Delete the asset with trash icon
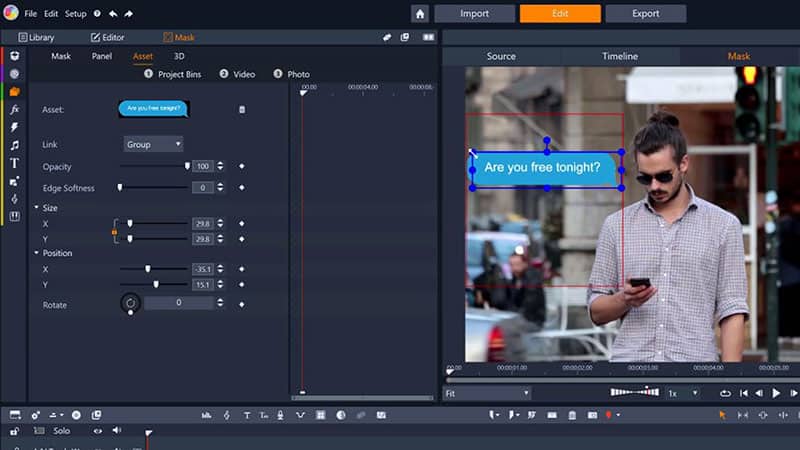Screen dimensions: 800x450 (x=241, y=109)
